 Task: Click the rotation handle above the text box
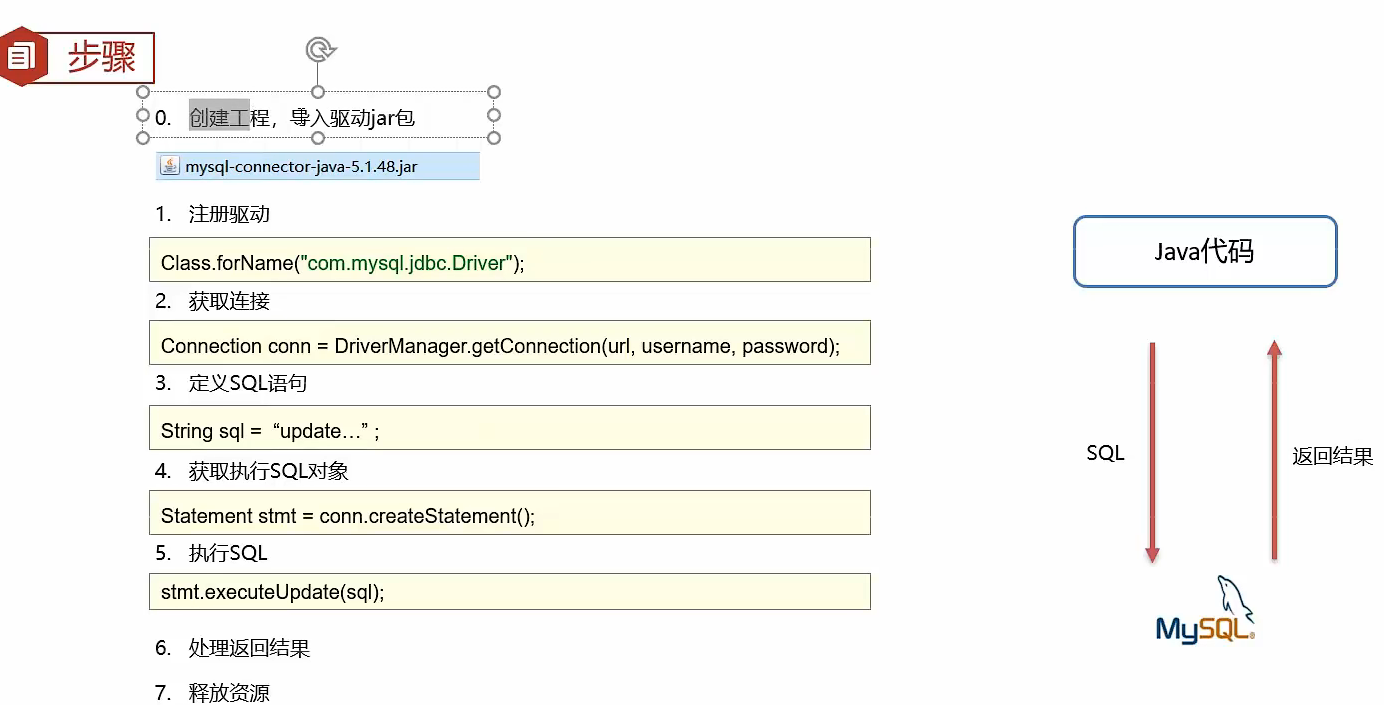pyautogui.click(x=319, y=50)
